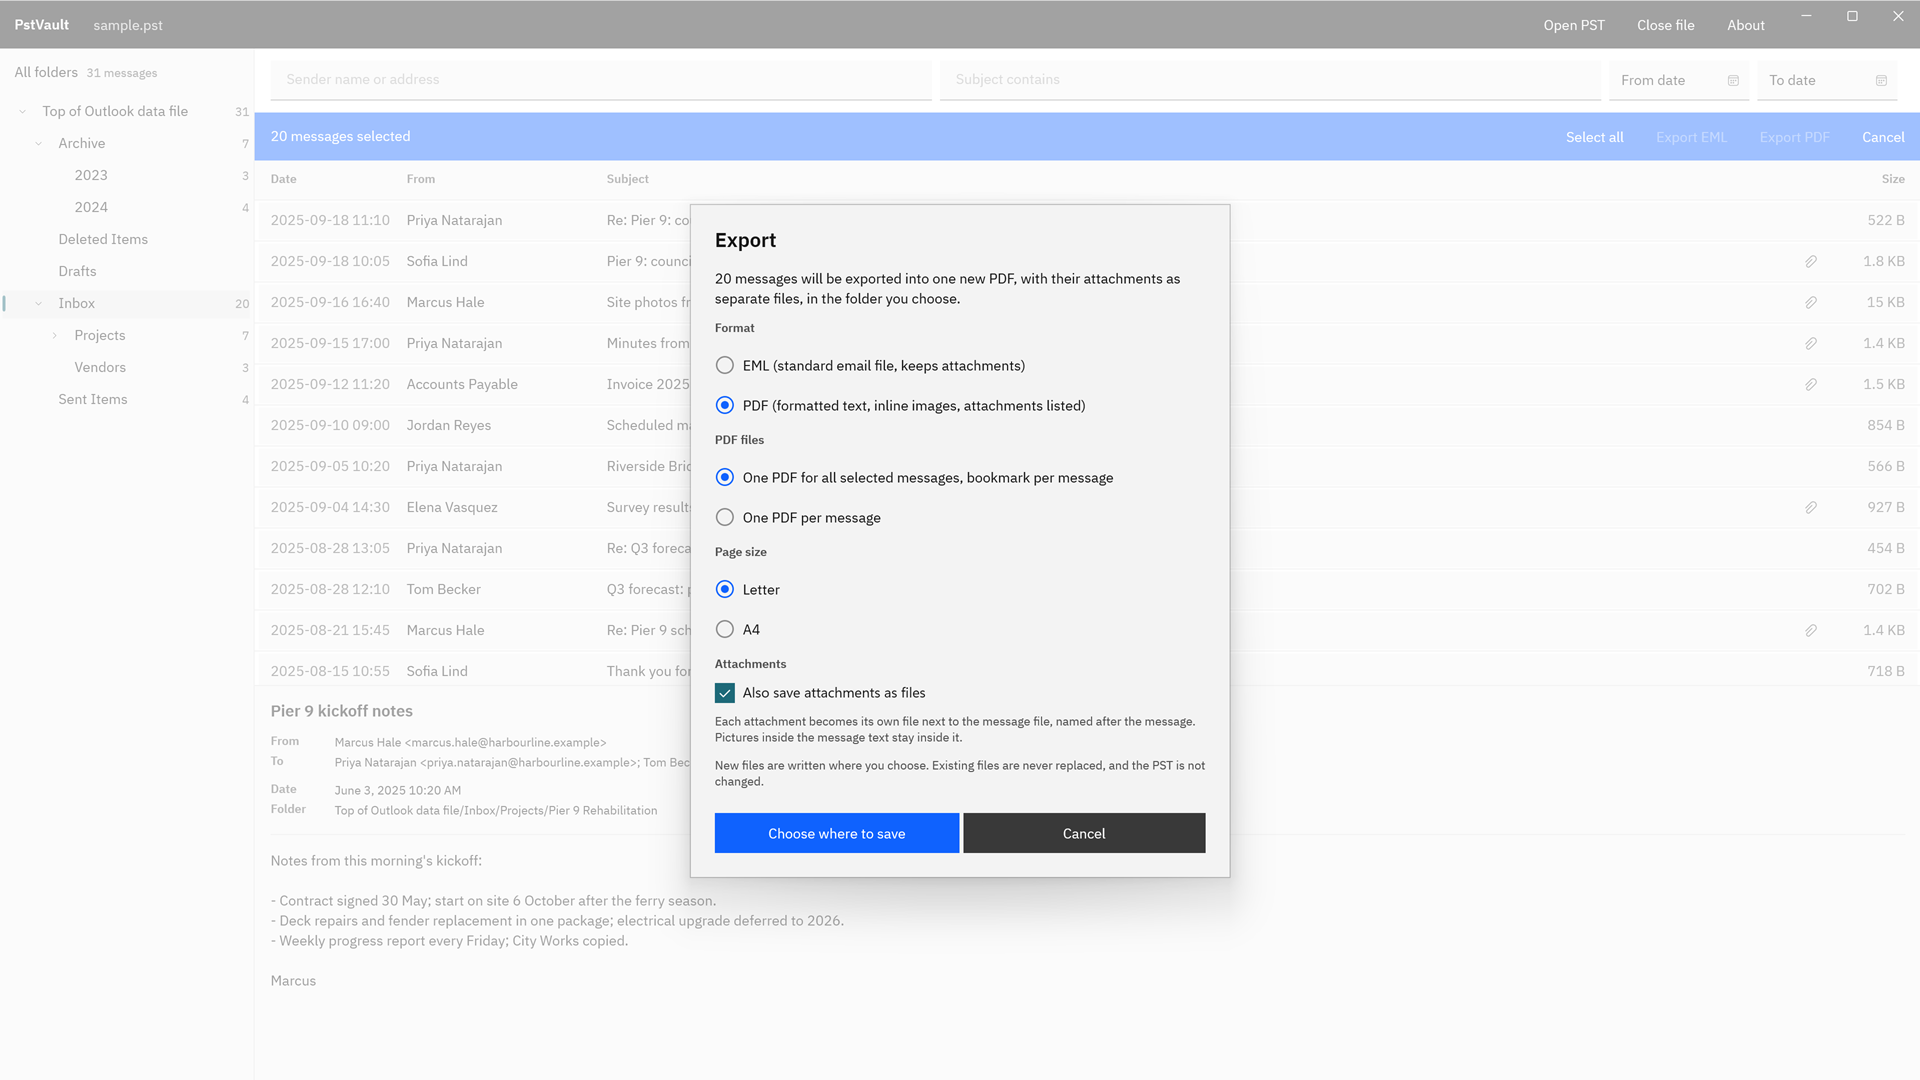Click attachment icon on Sofia Lind 10:05 row
The height and width of the screenshot is (1080, 1920).
[1811, 261]
